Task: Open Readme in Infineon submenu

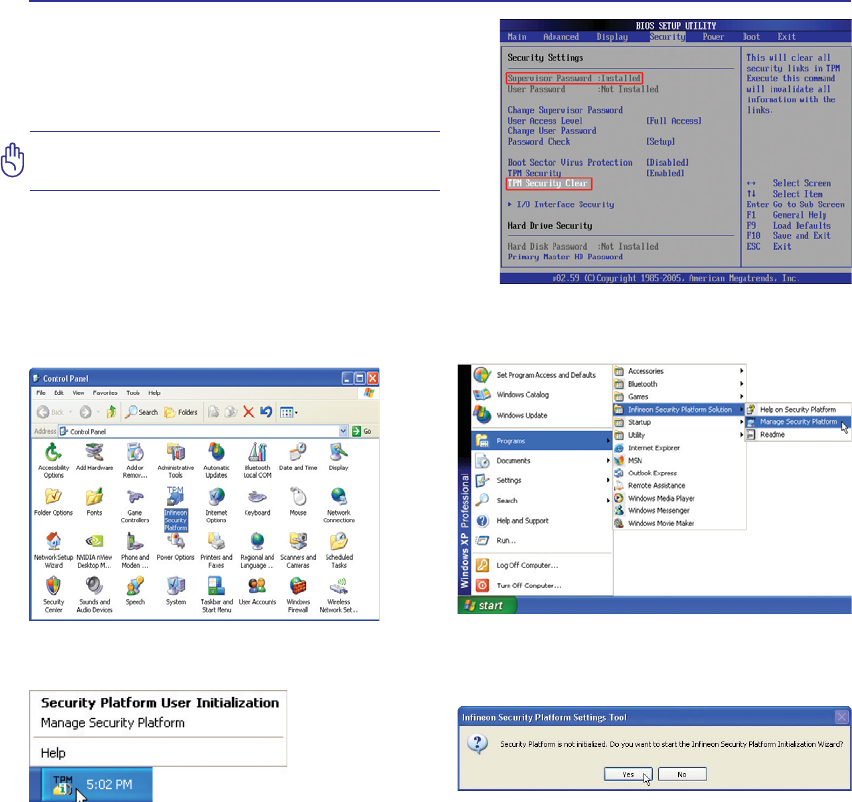Action: click(x=798, y=435)
